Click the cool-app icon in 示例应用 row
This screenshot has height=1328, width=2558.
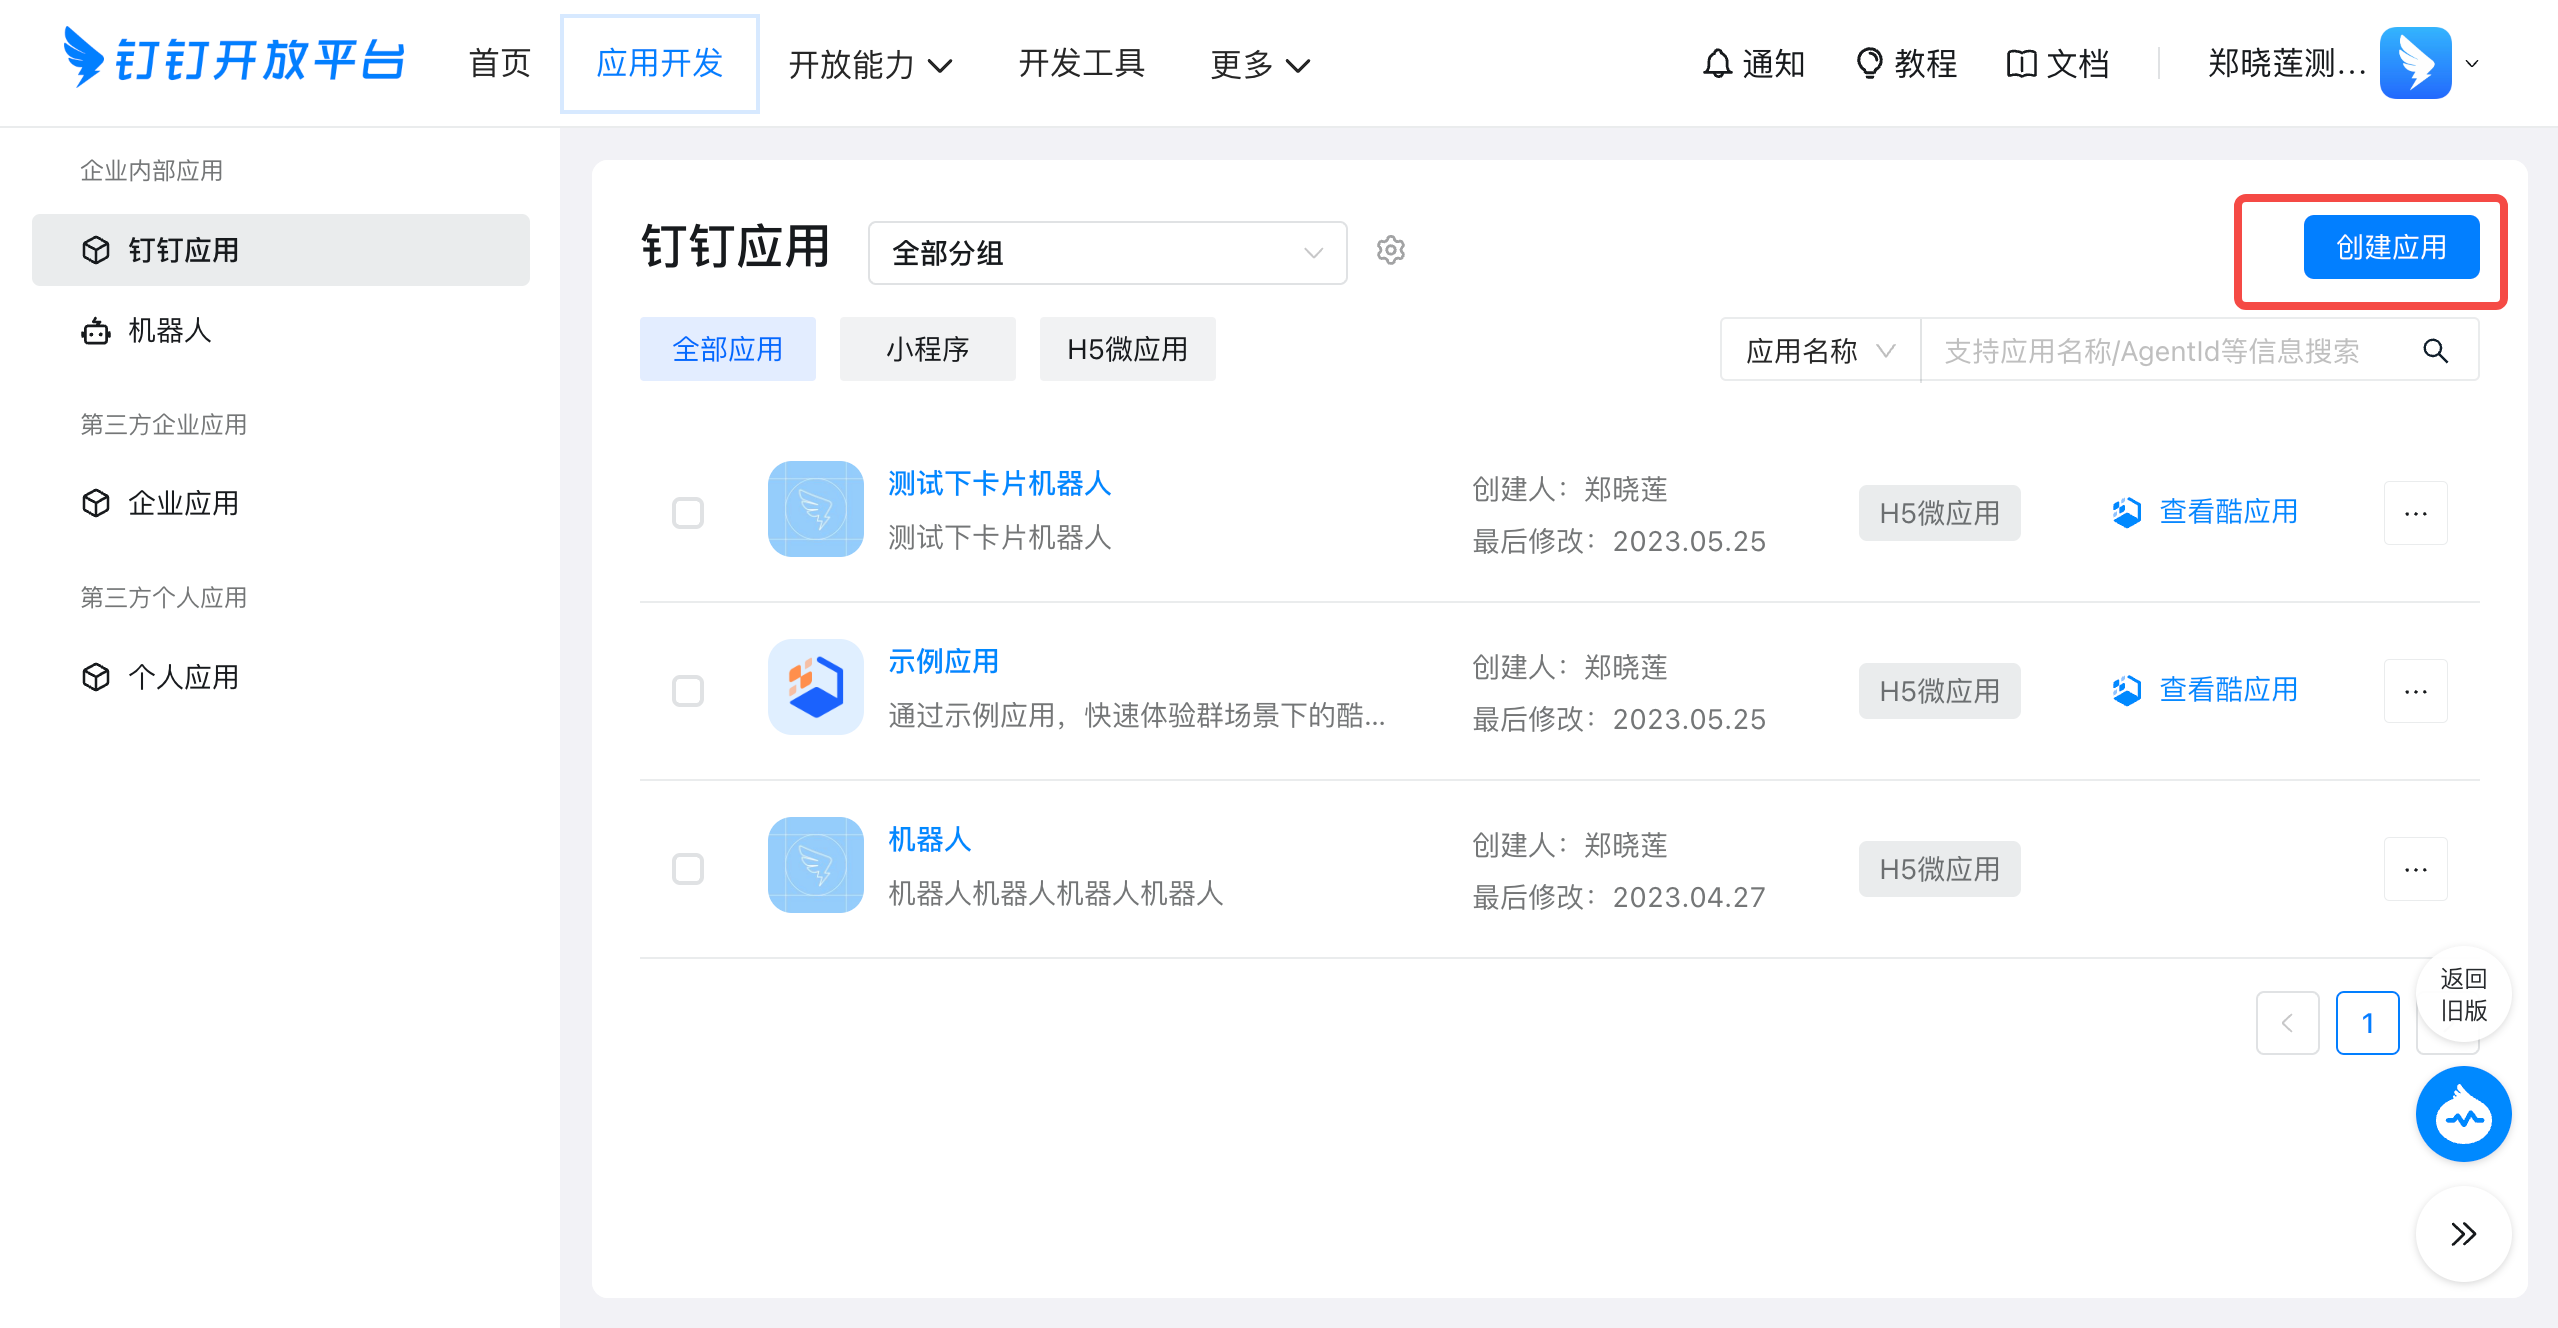click(x=2126, y=690)
